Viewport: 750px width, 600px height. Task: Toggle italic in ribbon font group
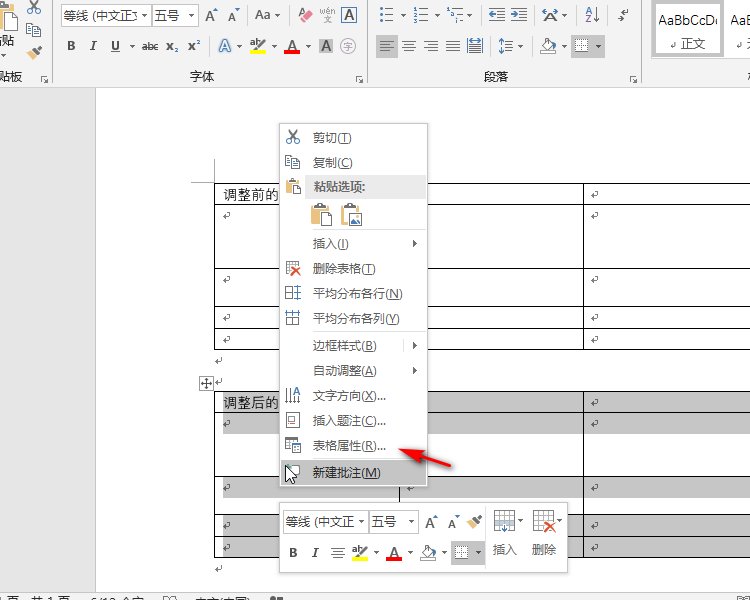point(93,46)
